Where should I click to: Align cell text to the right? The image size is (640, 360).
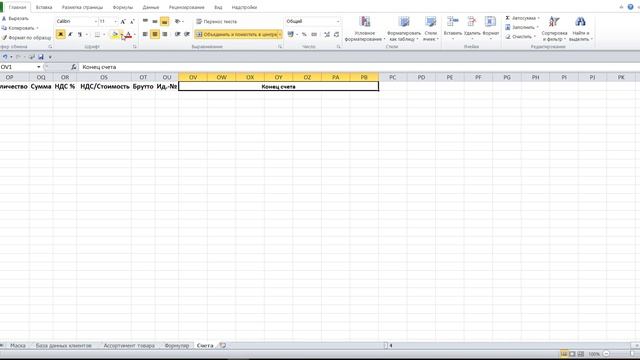pos(164,34)
